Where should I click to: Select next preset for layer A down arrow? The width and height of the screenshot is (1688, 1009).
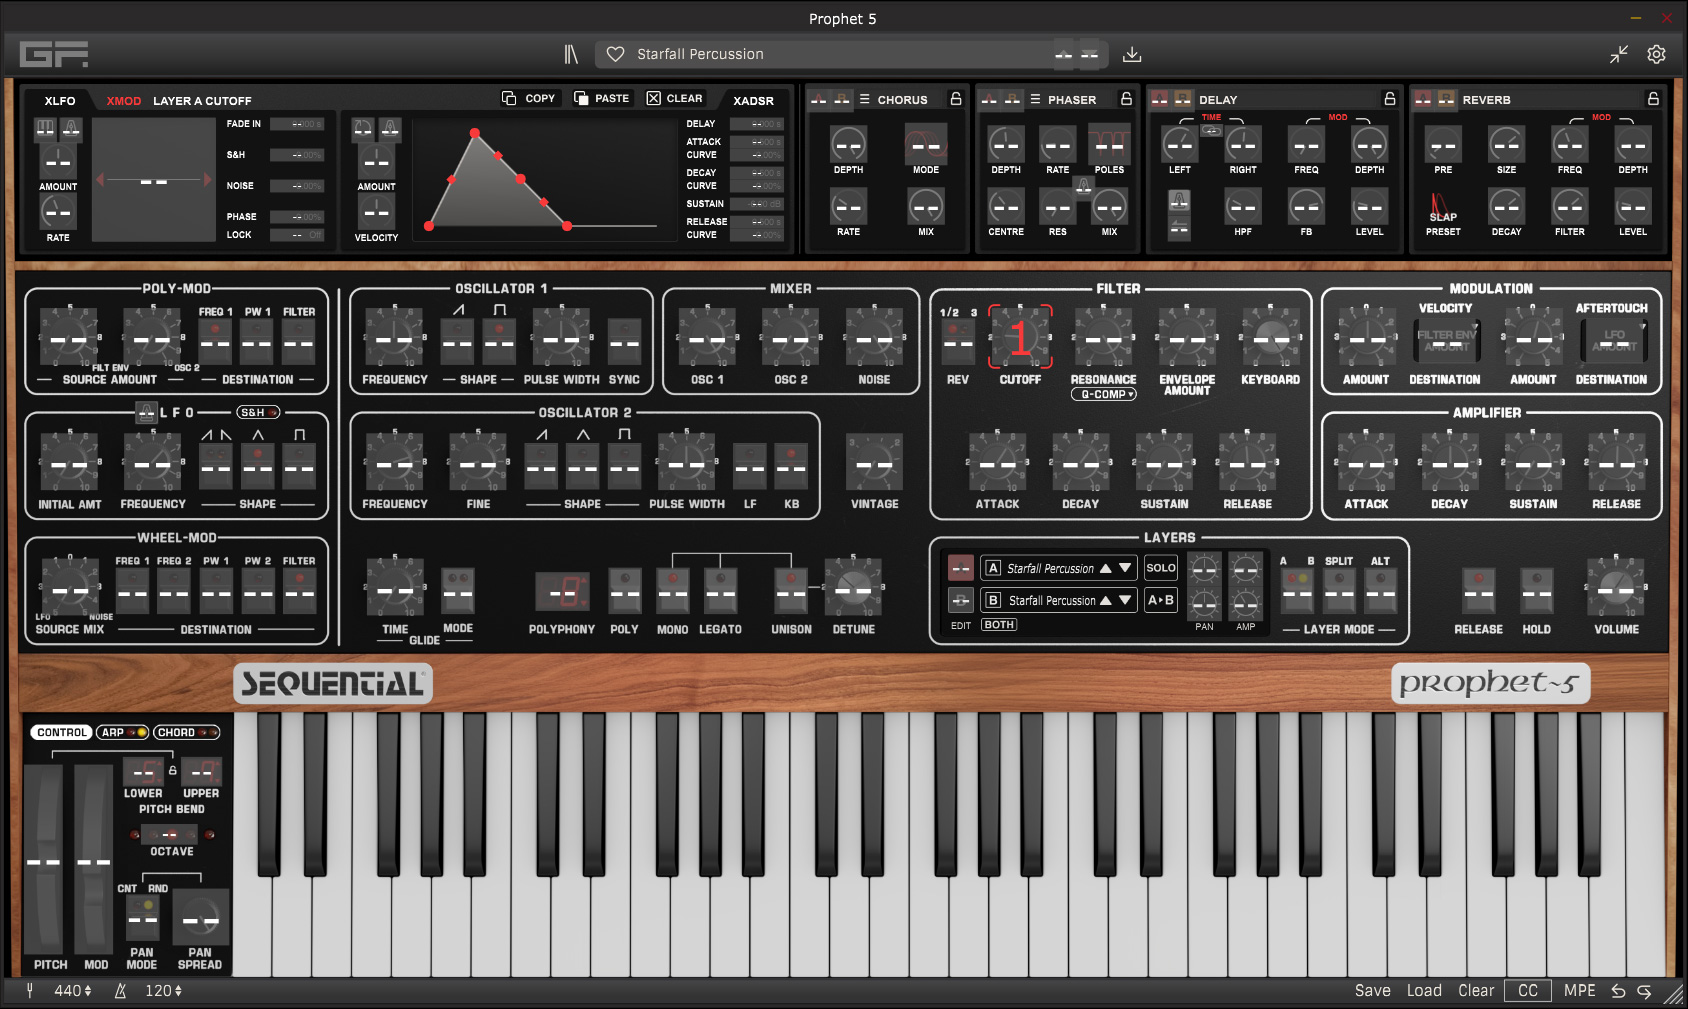coord(1125,568)
